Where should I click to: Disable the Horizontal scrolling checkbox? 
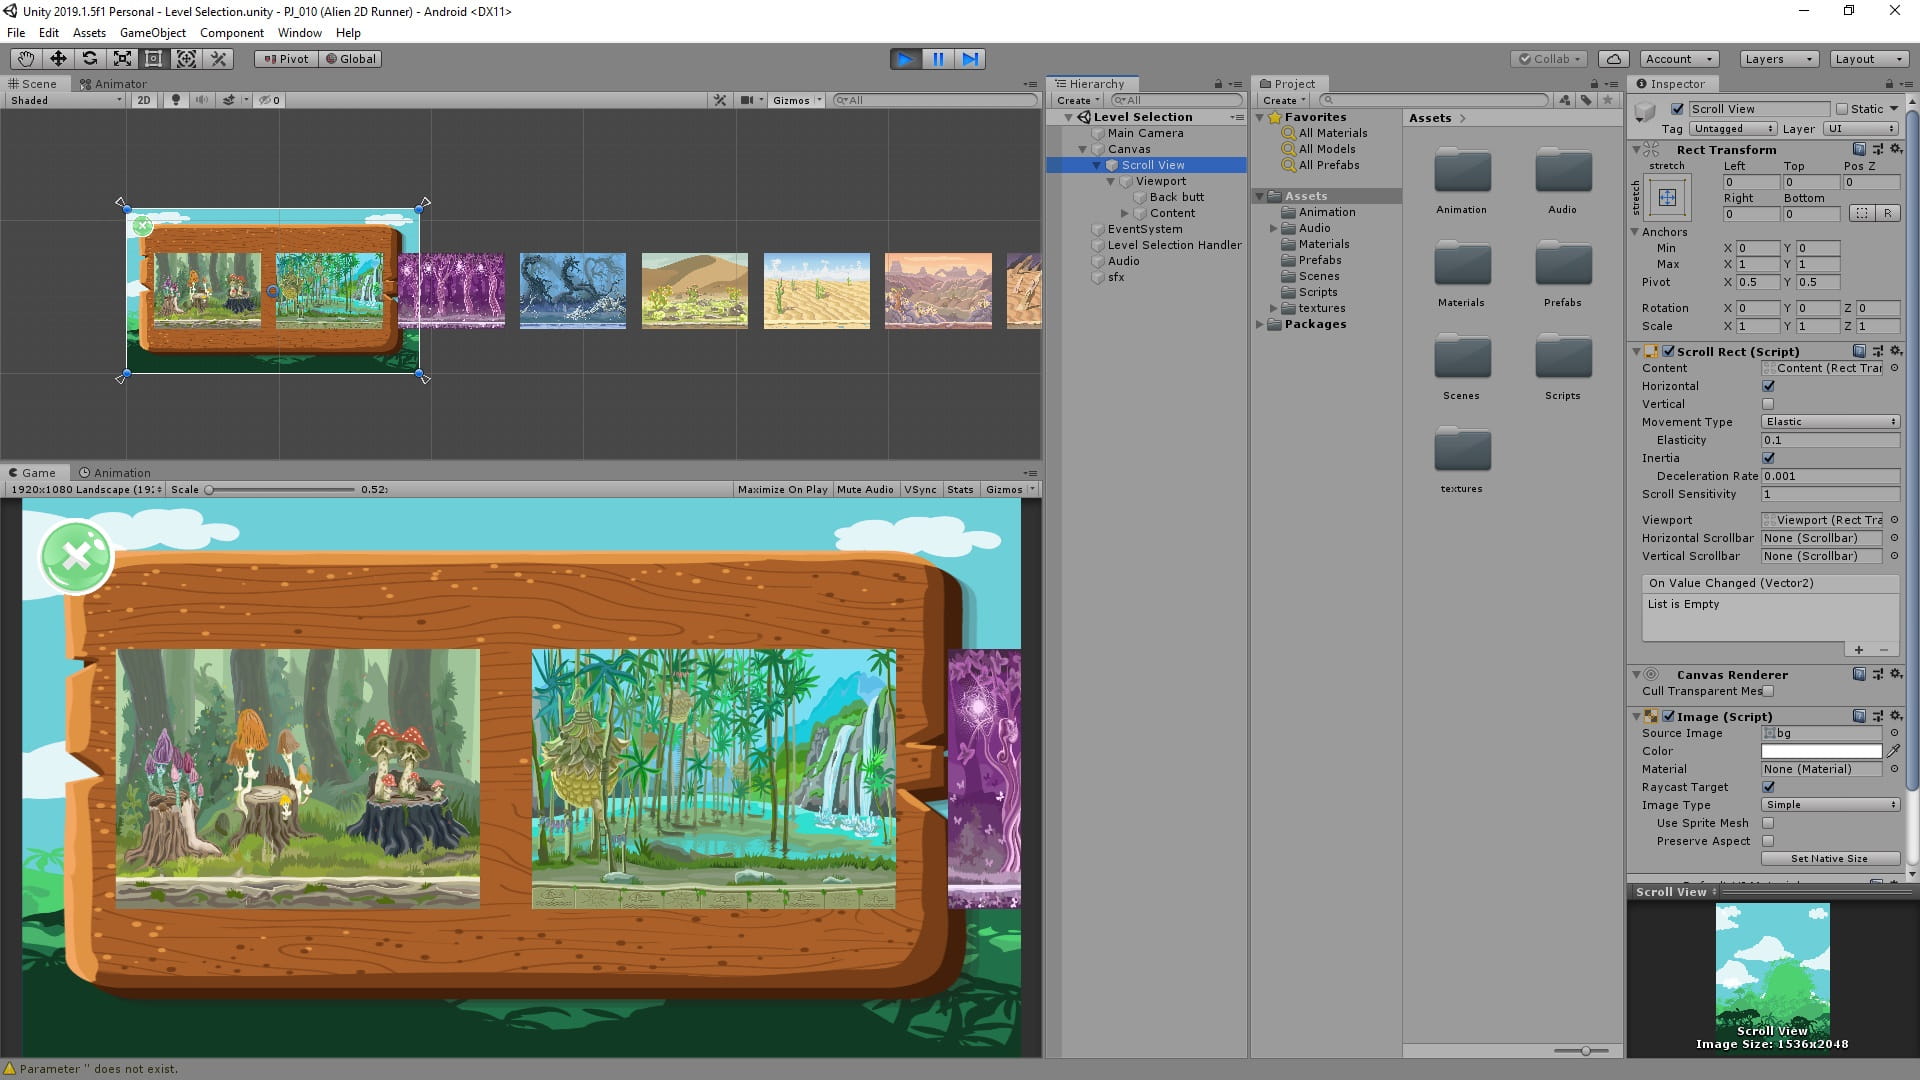point(1768,386)
